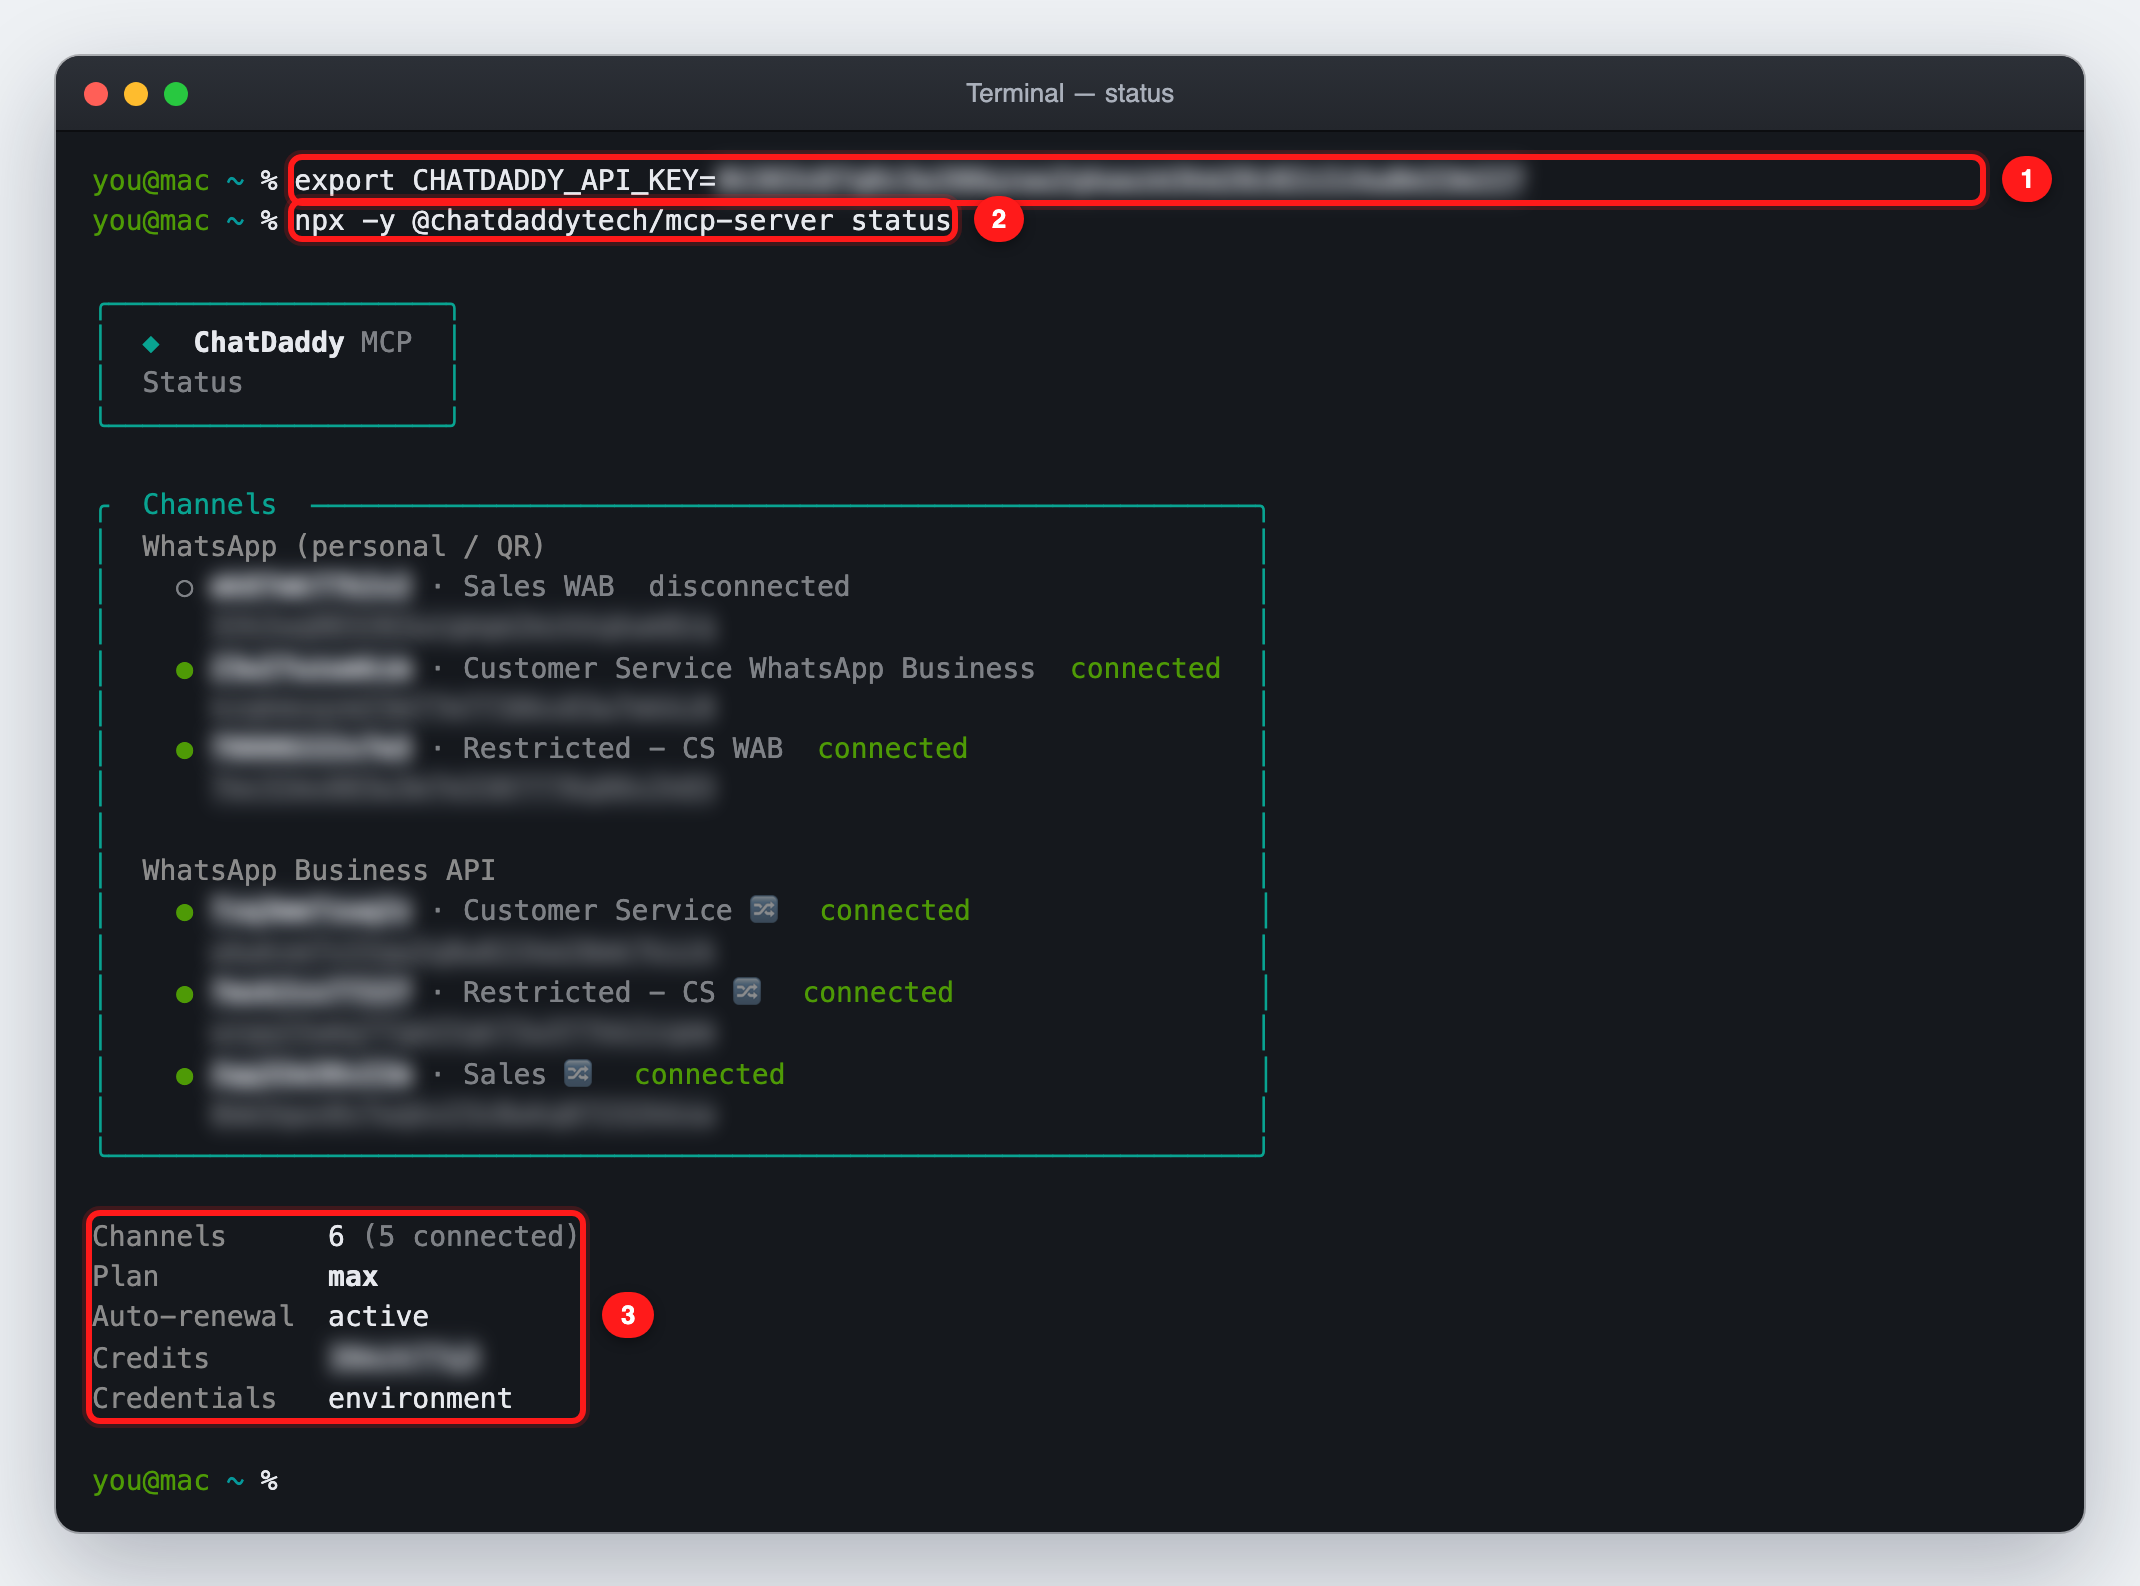This screenshot has width=2140, height=1586.
Task: Click green dot beside Restricted – CS WAB
Action: (x=184, y=750)
